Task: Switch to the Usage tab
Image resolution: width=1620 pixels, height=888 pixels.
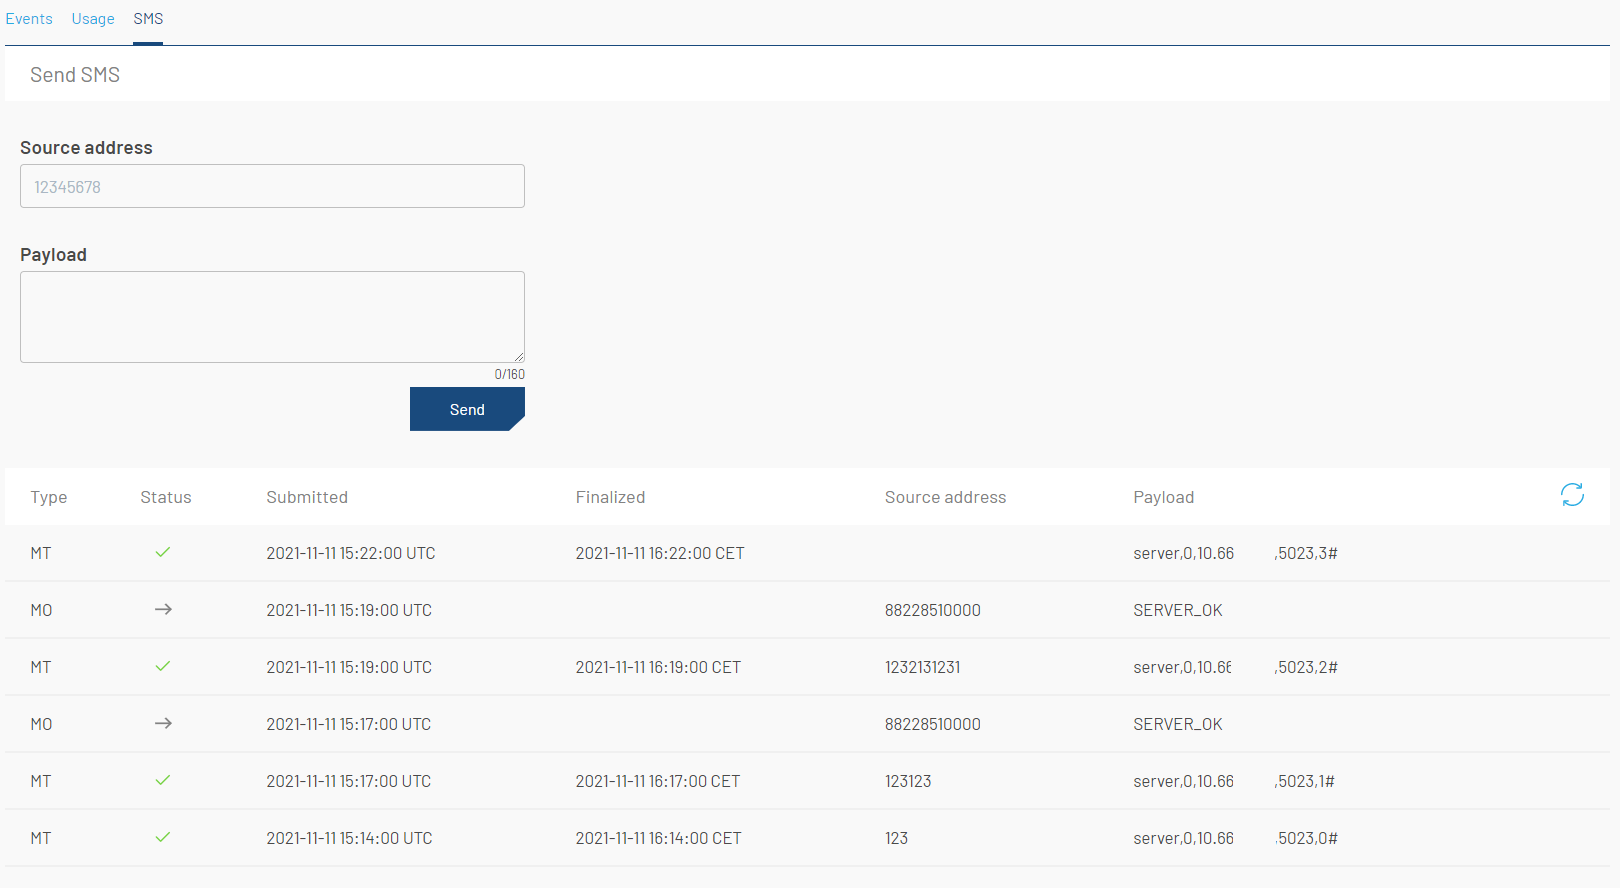Action: (x=93, y=19)
